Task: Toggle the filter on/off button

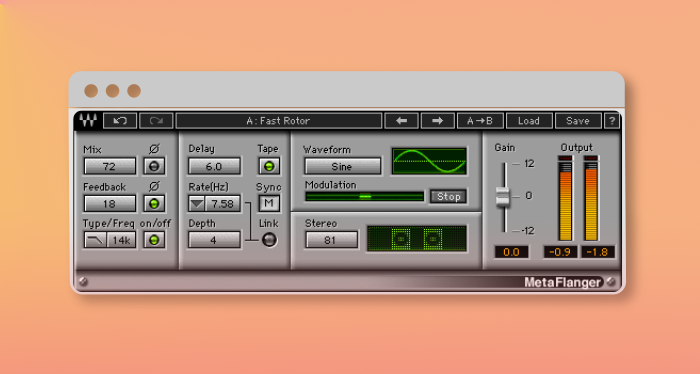Action: (x=154, y=240)
